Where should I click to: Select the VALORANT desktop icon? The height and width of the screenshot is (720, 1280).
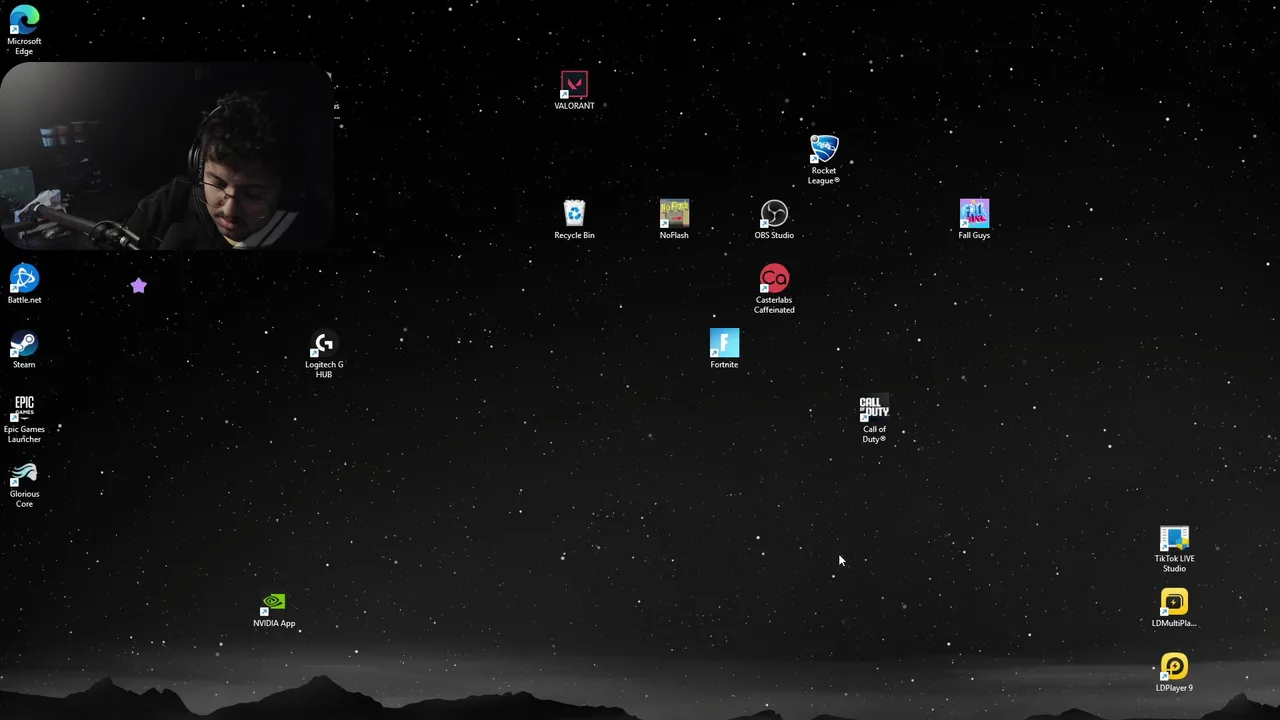(574, 89)
